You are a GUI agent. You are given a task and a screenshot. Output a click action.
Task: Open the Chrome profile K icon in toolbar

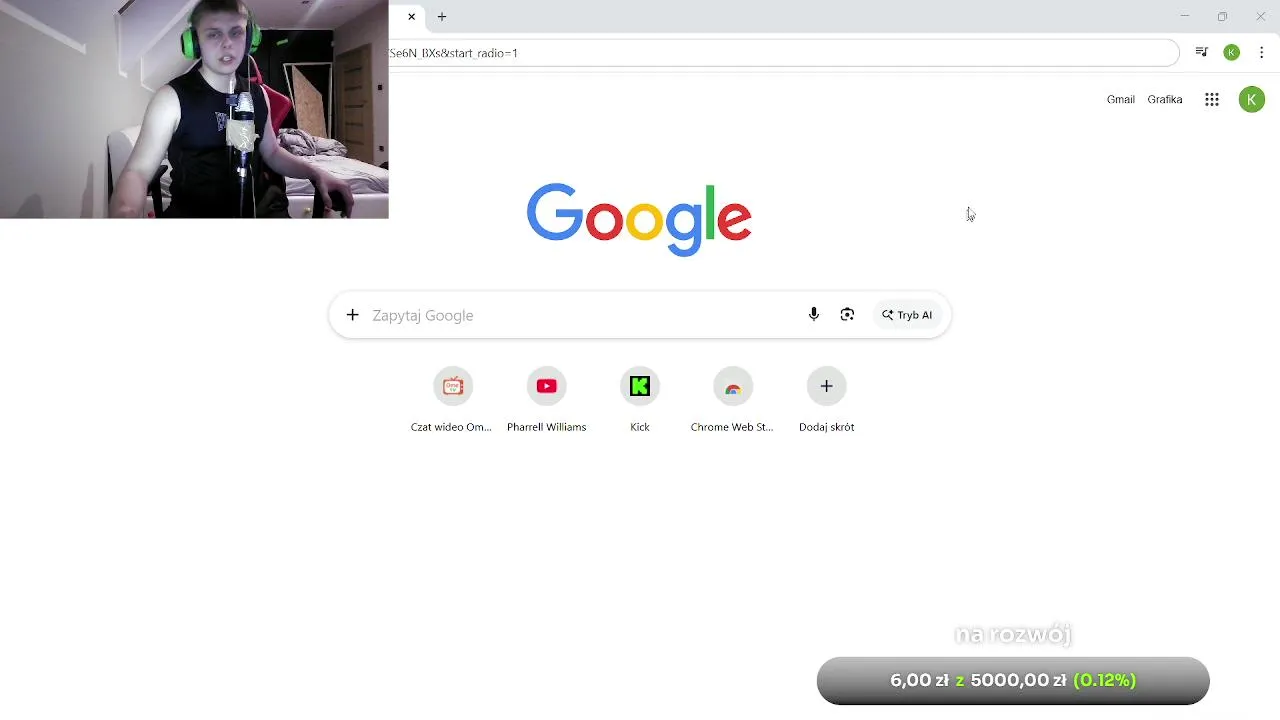[x=1232, y=53]
